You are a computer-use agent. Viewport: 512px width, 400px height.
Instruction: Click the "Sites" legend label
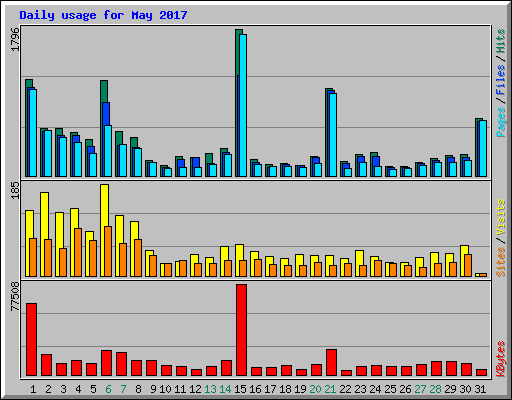[x=500, y=262]
